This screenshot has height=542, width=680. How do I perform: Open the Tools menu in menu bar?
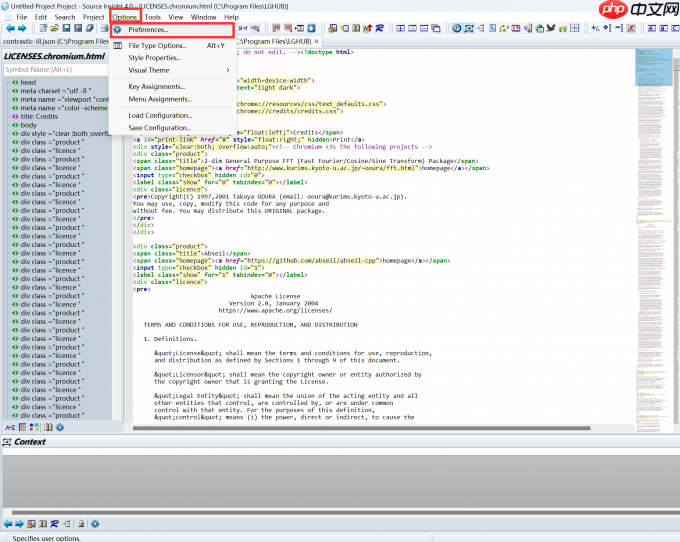click(152, 17)
